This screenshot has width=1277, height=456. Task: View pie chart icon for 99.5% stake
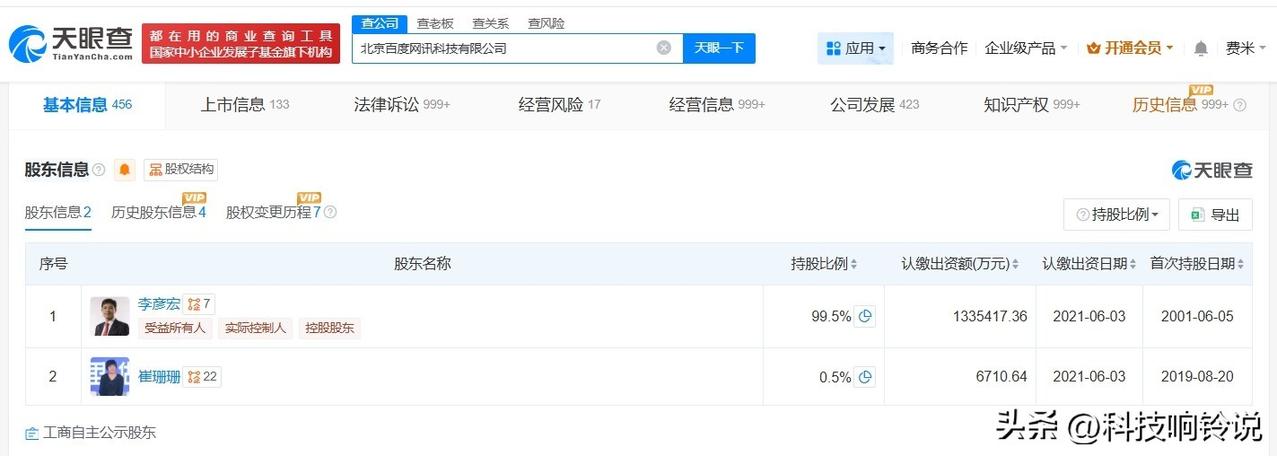tap(866, 316)
